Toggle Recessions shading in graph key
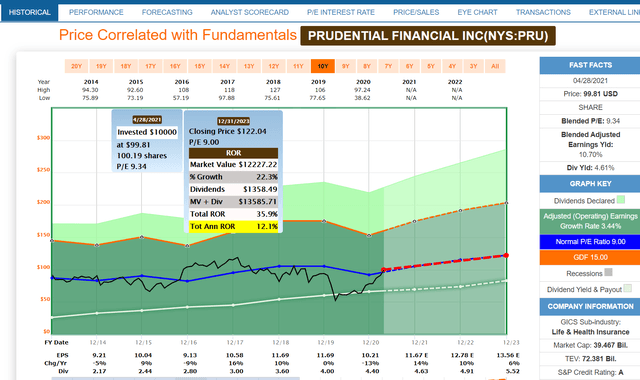The height and width of the screenshot is (380, 640). 590,273
